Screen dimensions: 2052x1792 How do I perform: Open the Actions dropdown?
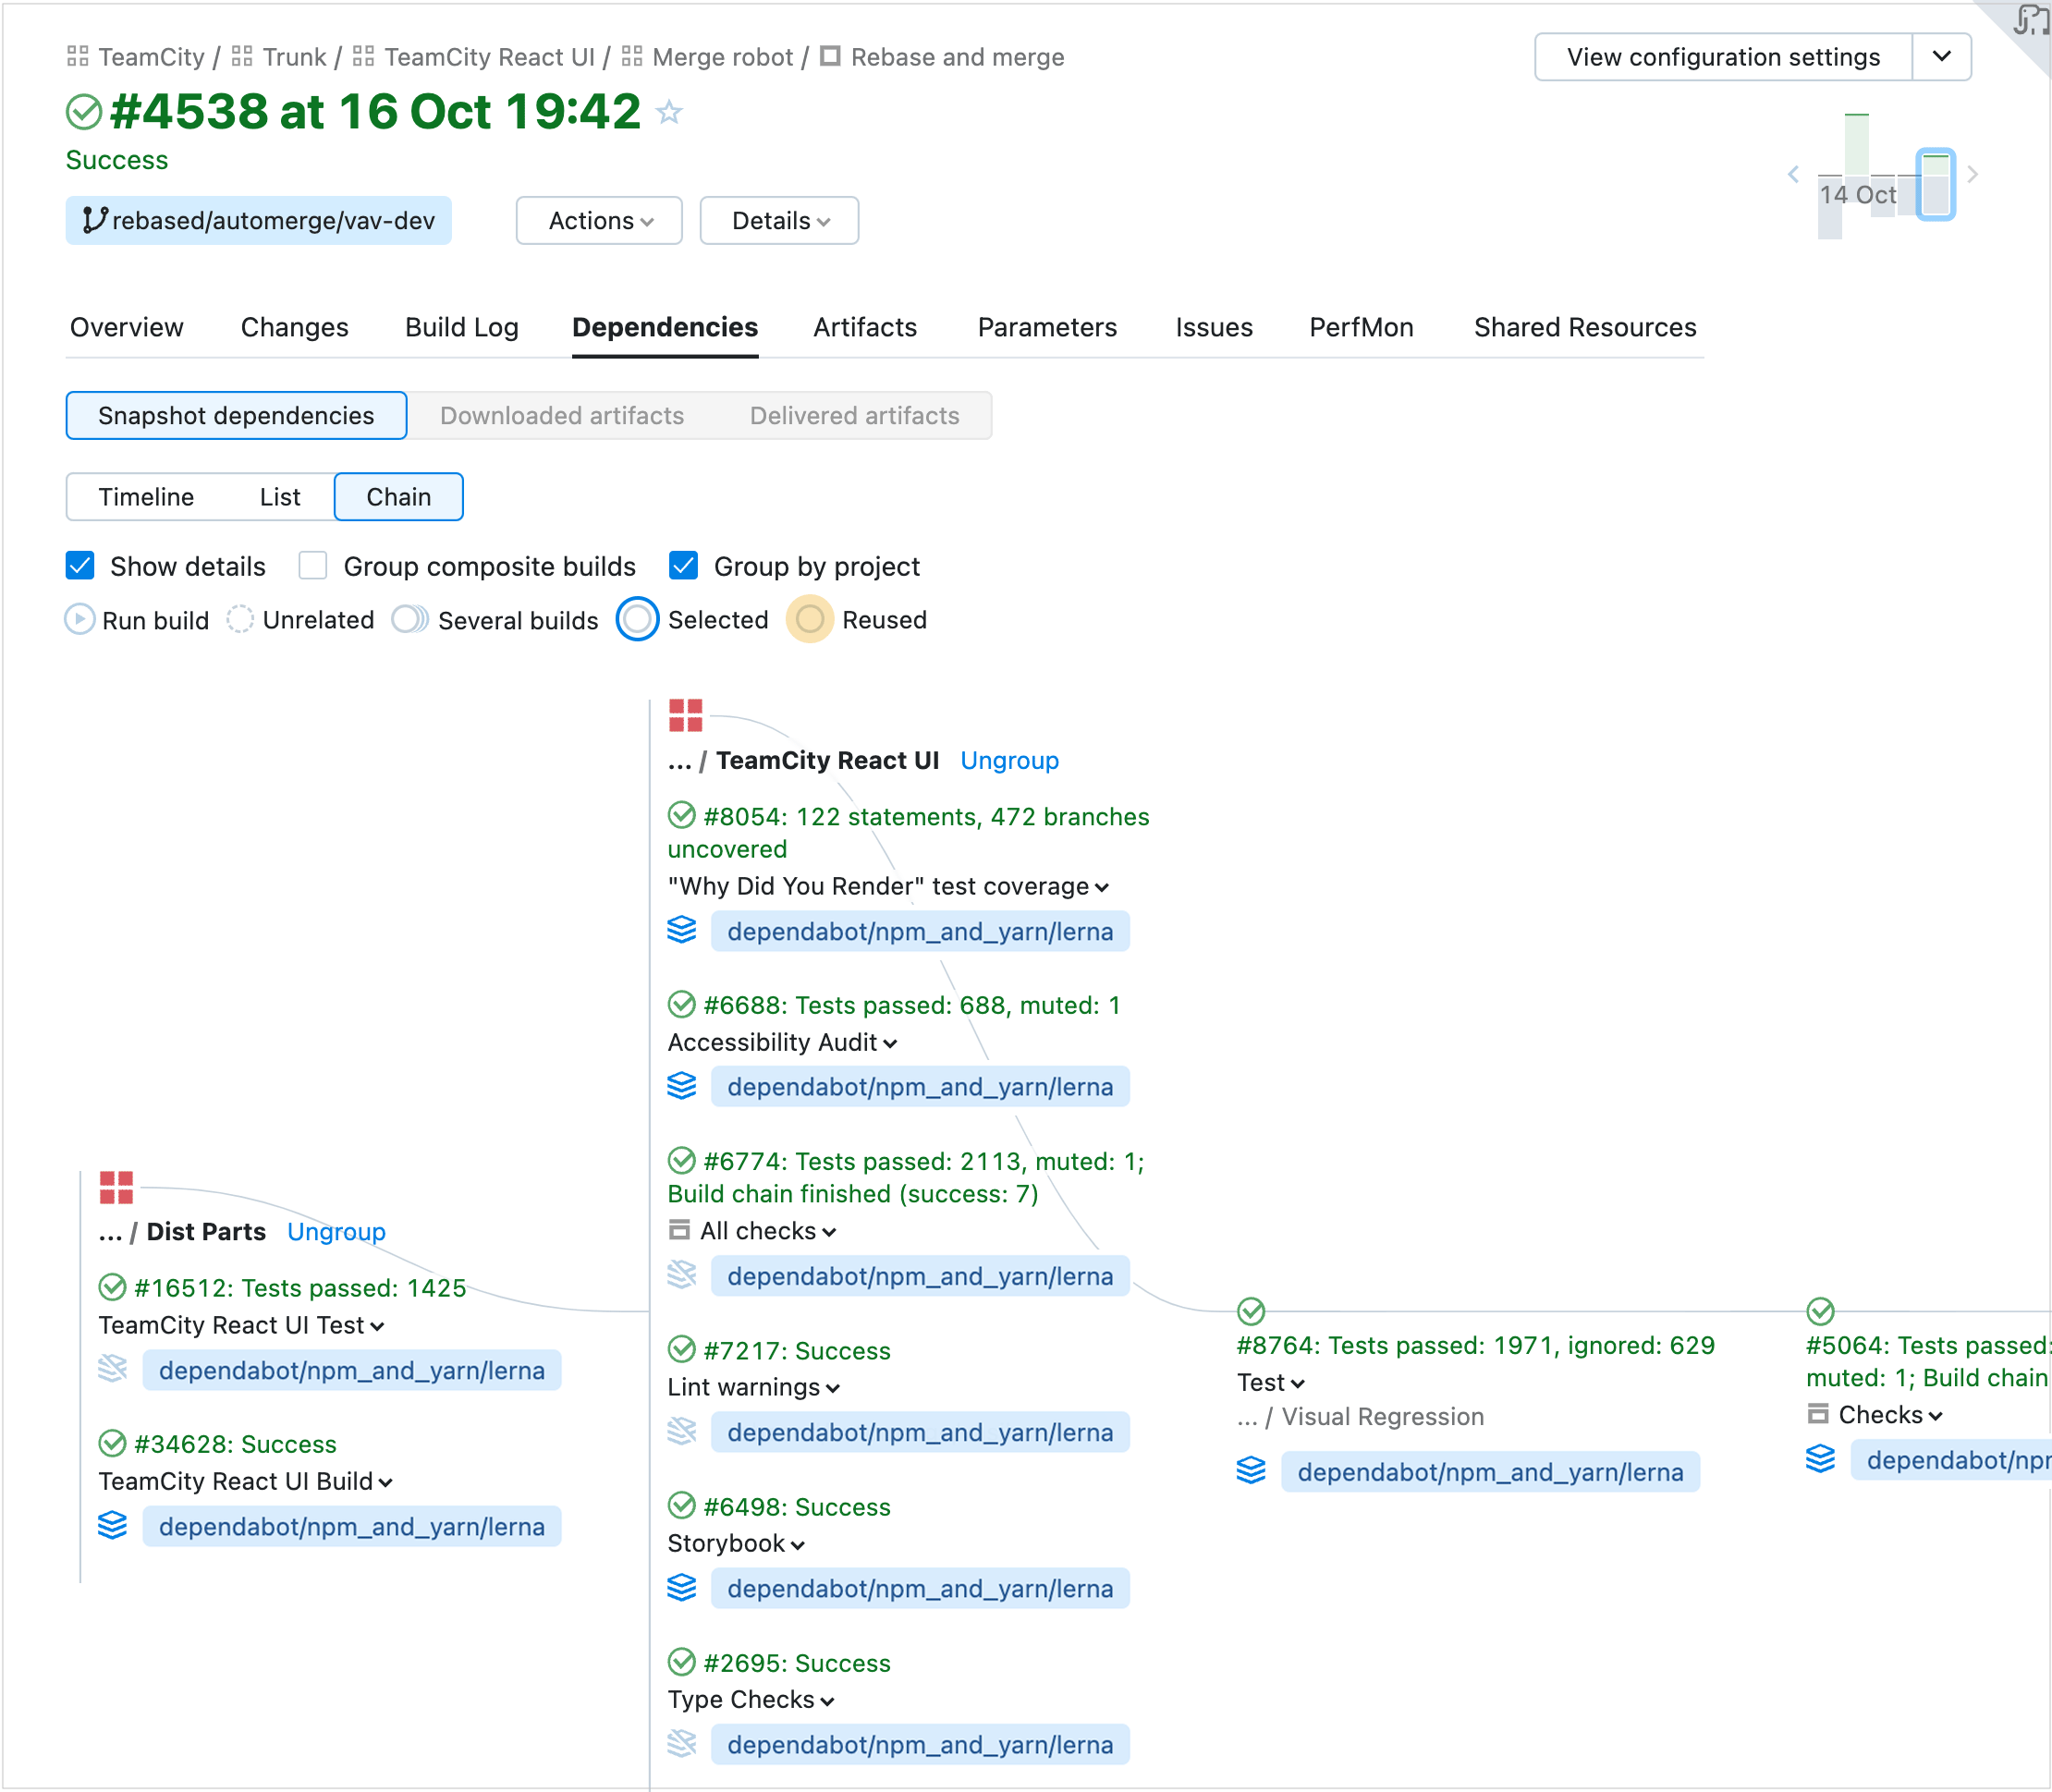[x=598, y=220]
